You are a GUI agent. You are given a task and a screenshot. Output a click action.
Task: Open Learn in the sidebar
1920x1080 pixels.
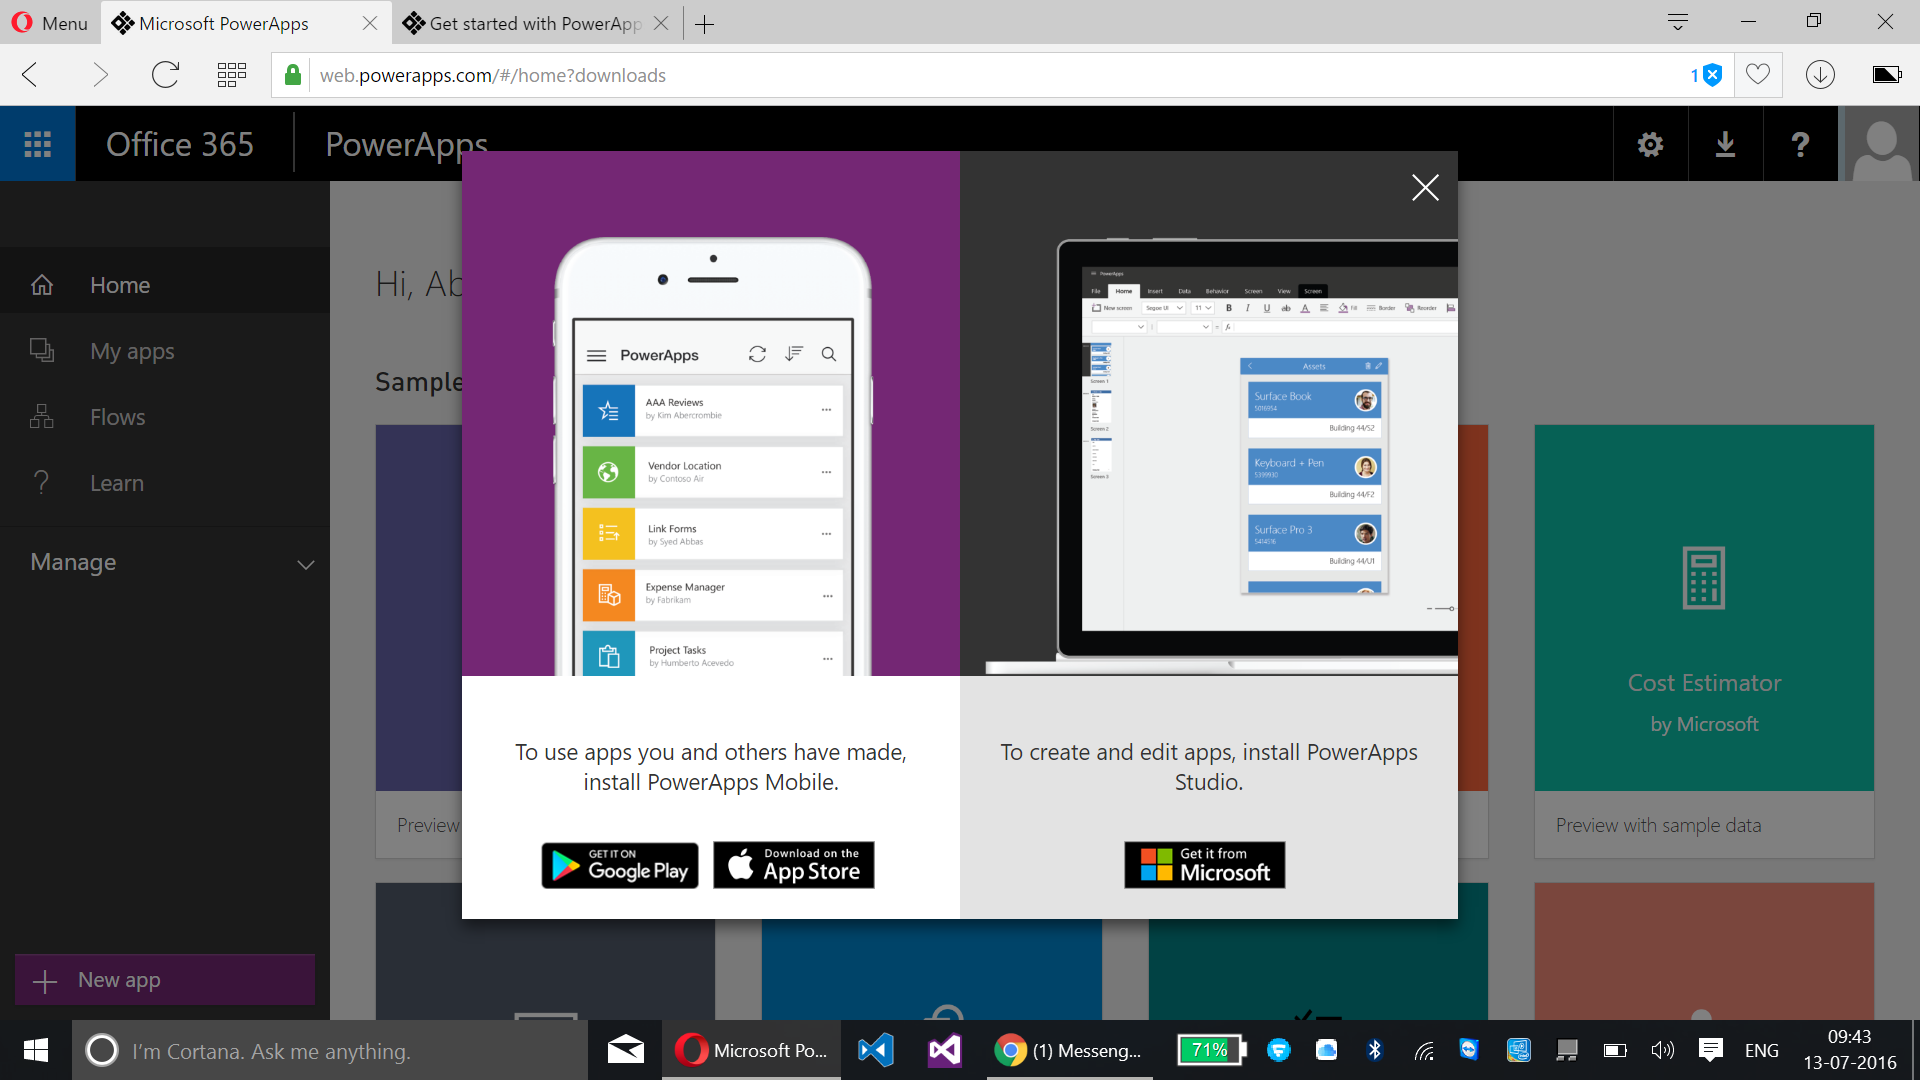(165, 483)
